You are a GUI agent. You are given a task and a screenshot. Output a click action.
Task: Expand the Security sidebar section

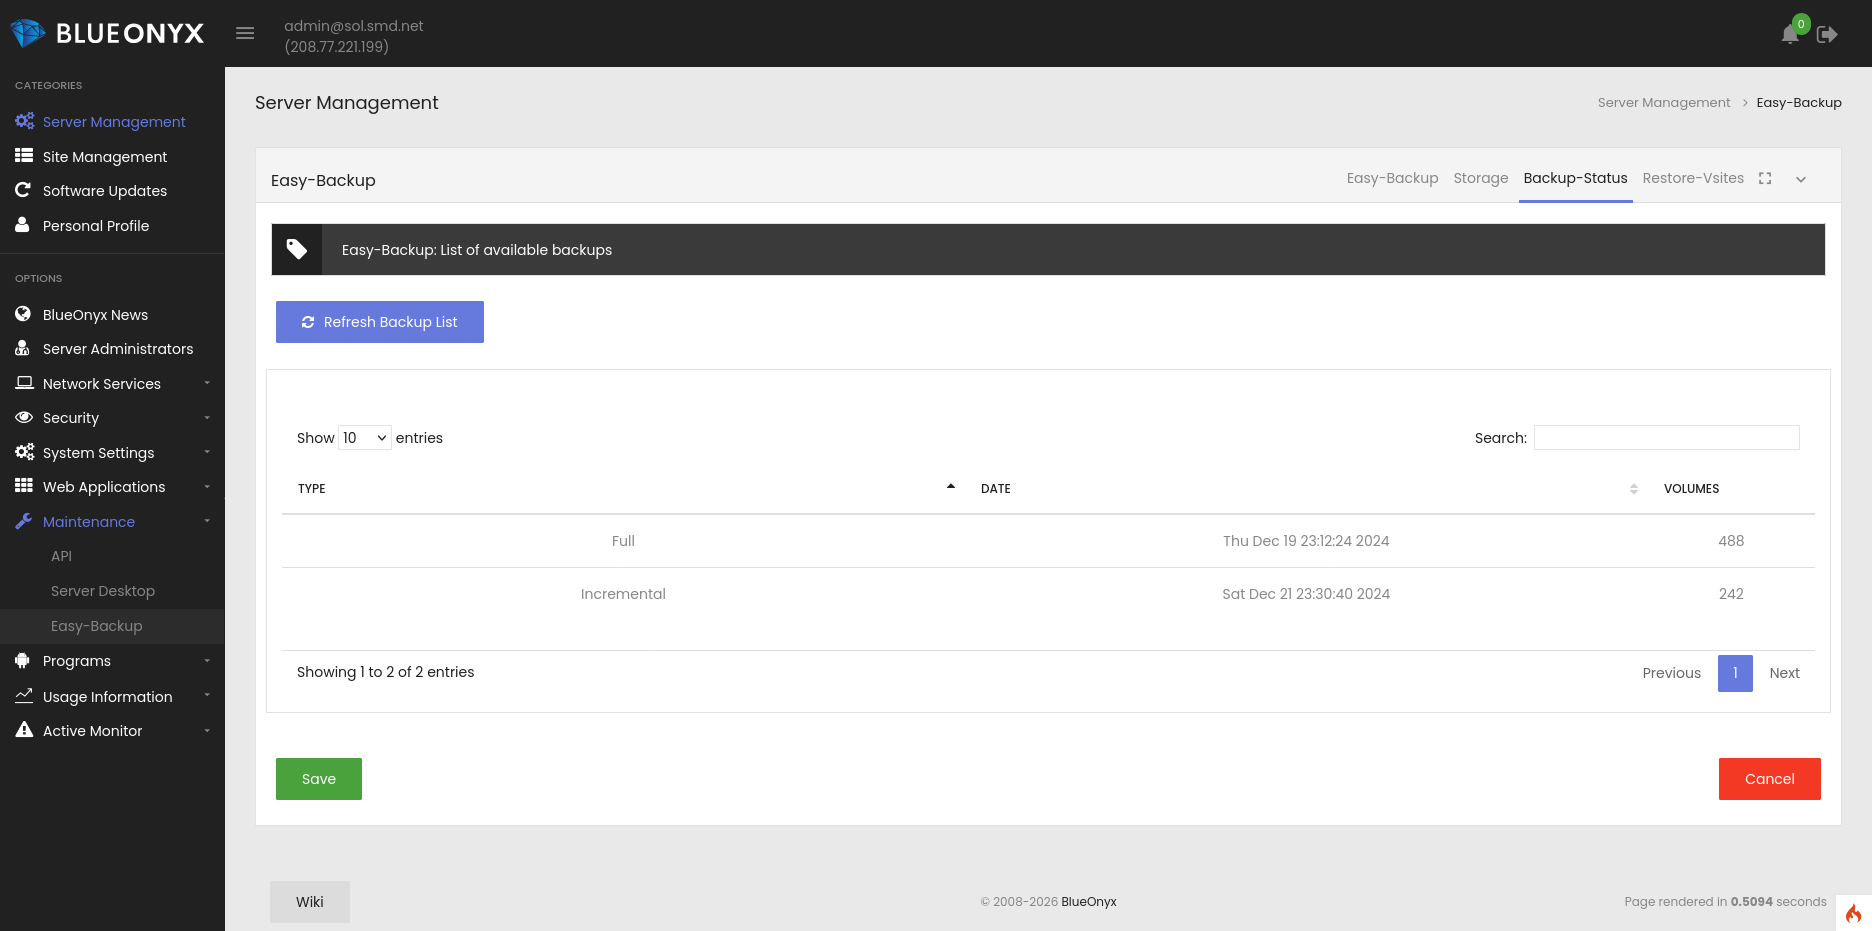[71, 418]
